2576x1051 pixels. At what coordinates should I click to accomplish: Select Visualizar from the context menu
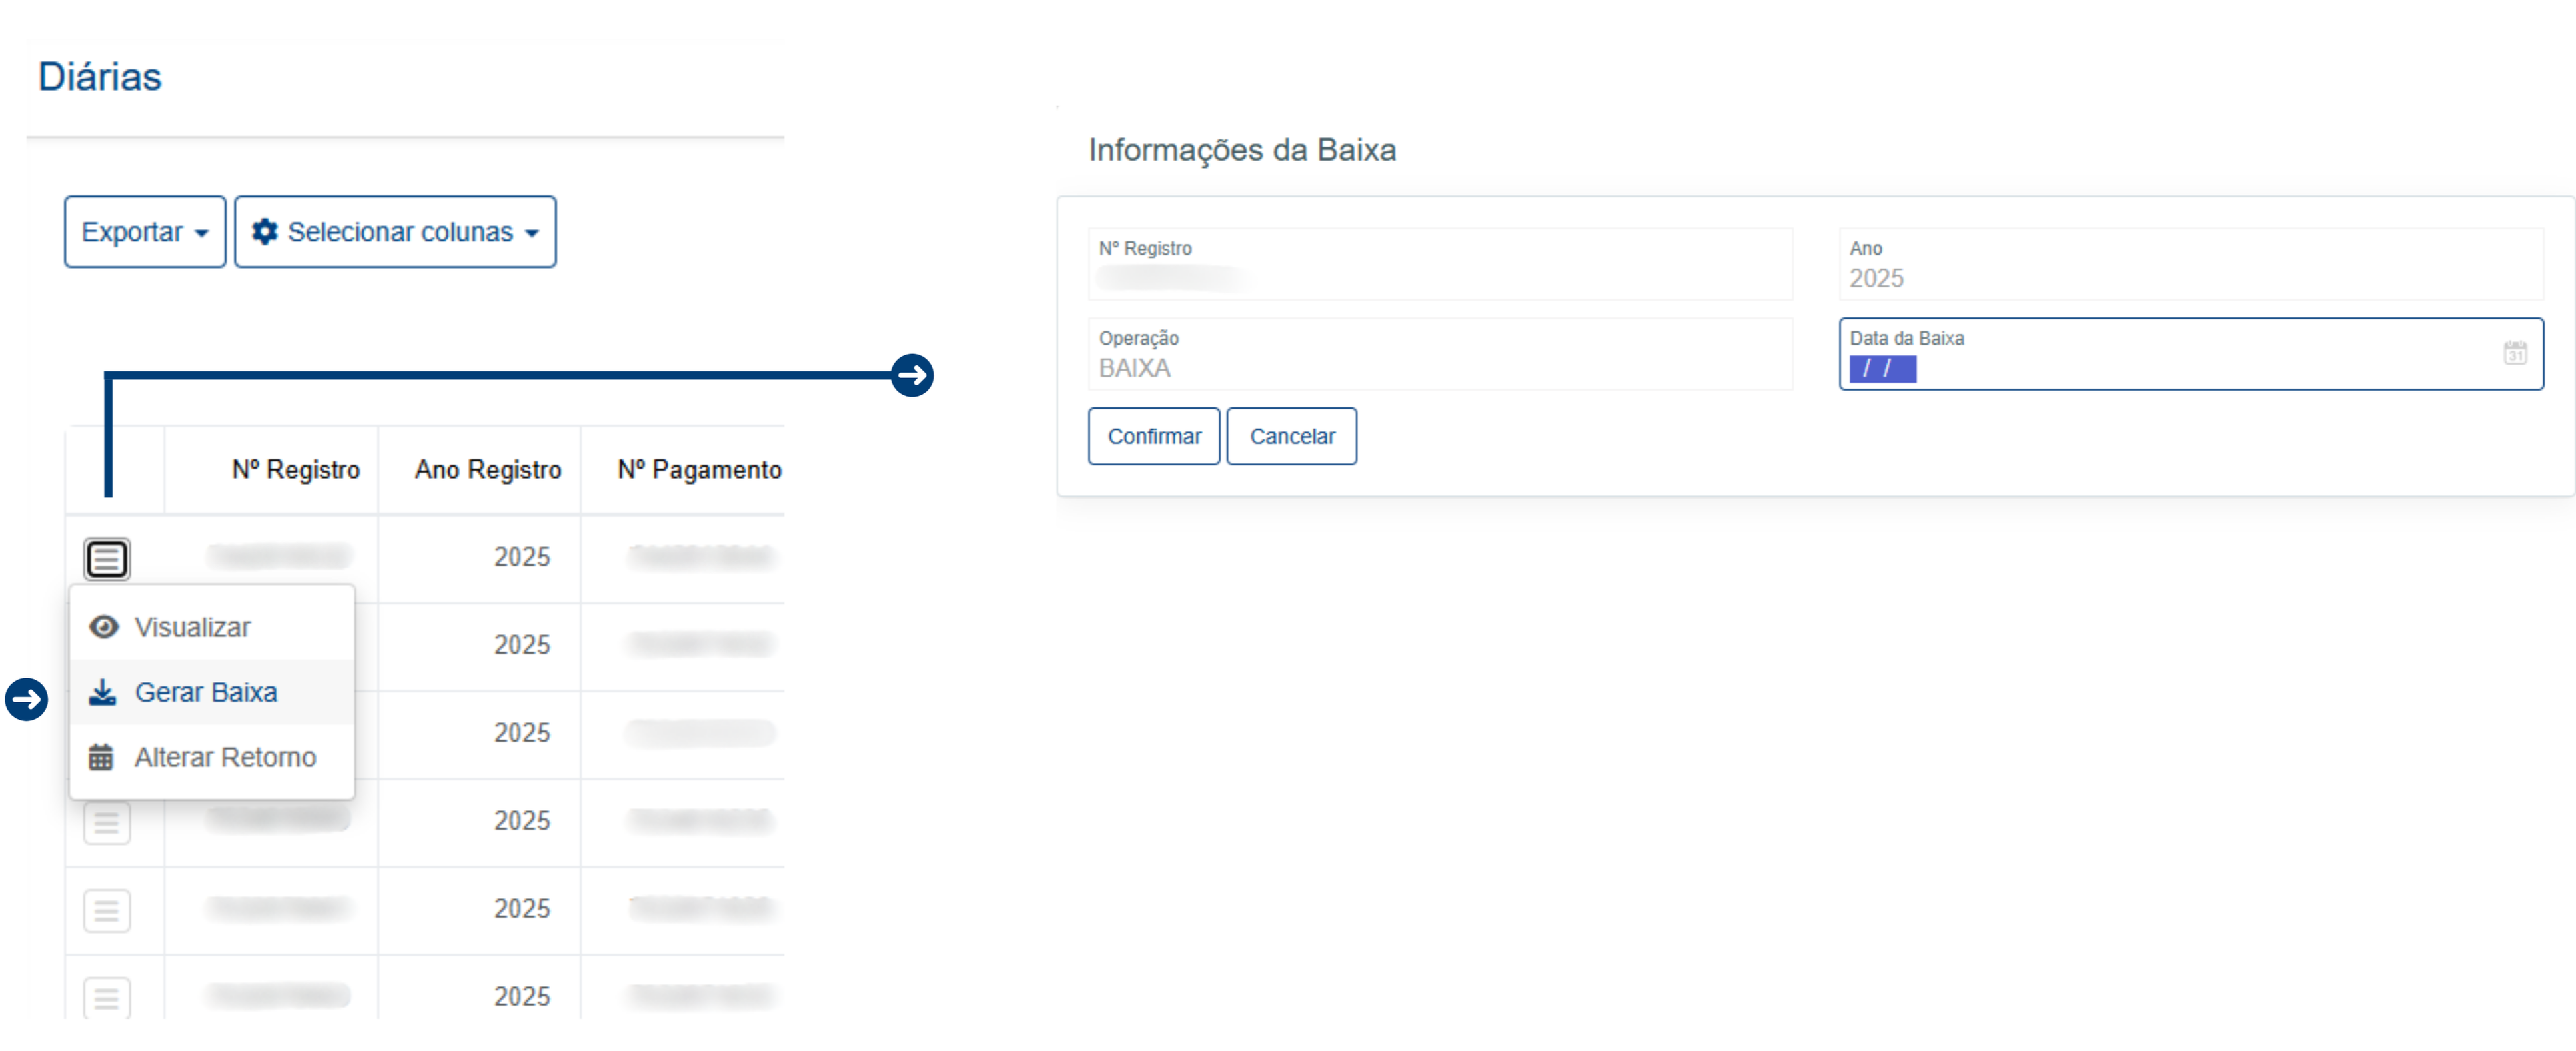point(192,627)
